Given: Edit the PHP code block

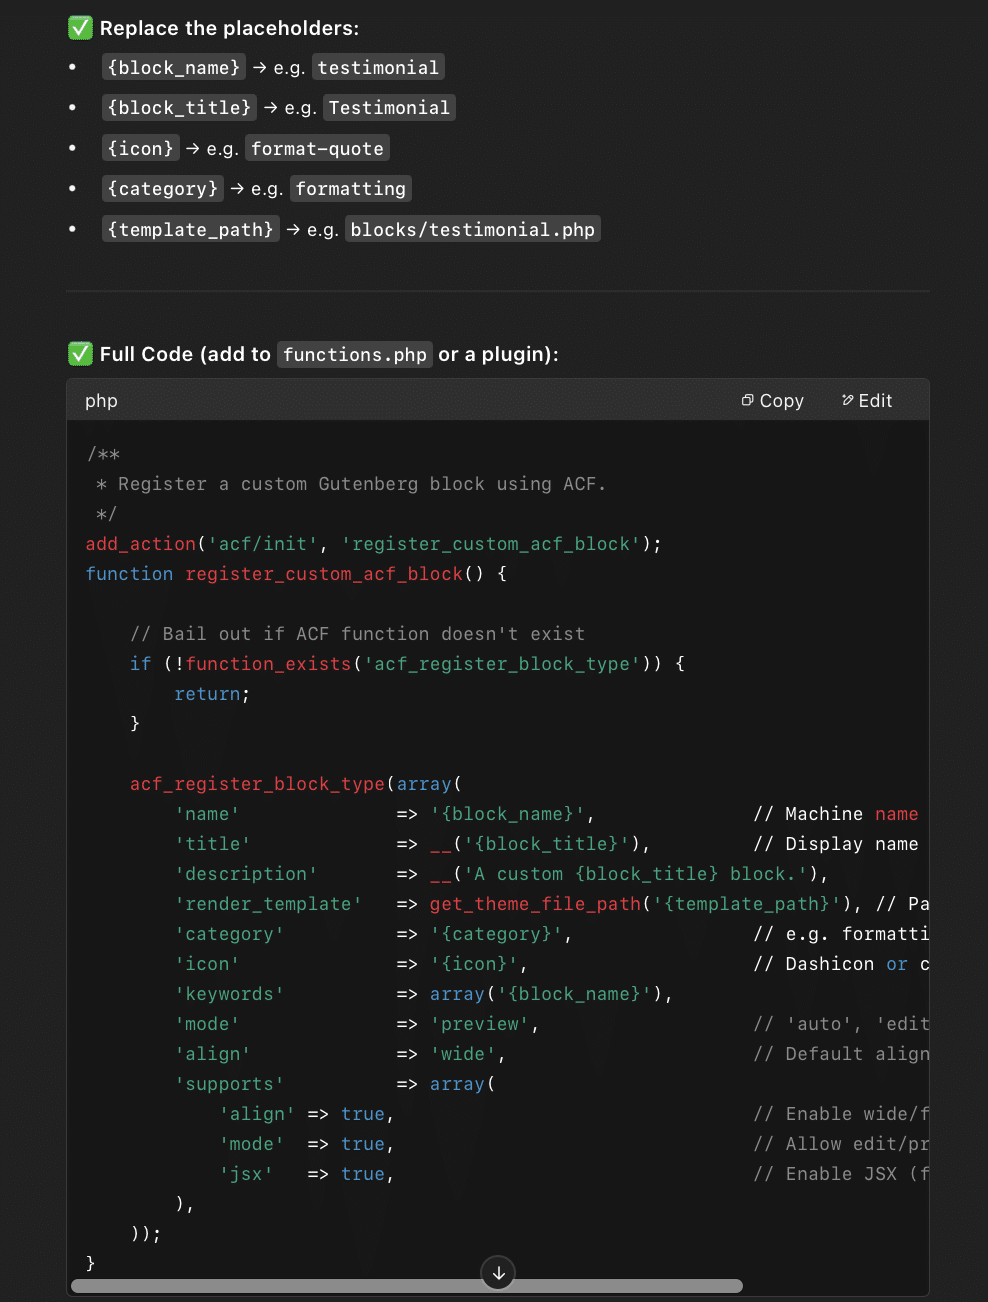Looking at the screenshot, I should (867, 401).
